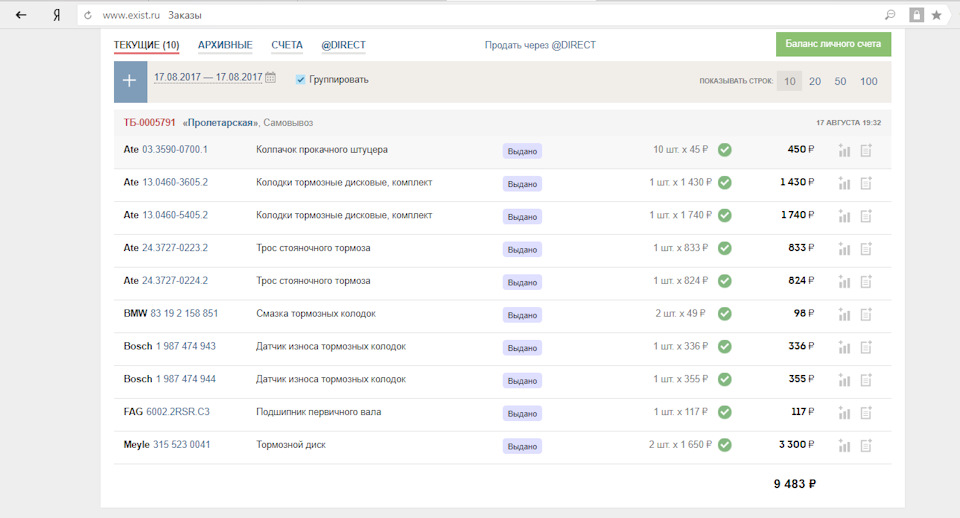Click the lock/protect icon in address bar
This screenshot has width=960, height=518.
[916, 15]
